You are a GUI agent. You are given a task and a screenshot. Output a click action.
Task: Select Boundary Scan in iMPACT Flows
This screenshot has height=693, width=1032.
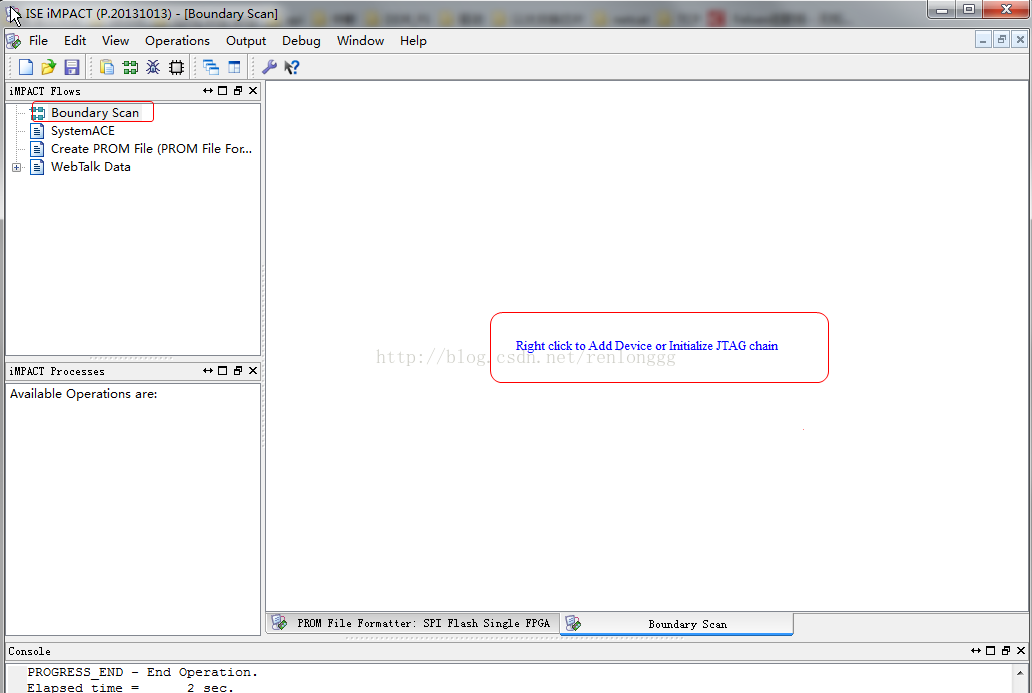[95, 113]
